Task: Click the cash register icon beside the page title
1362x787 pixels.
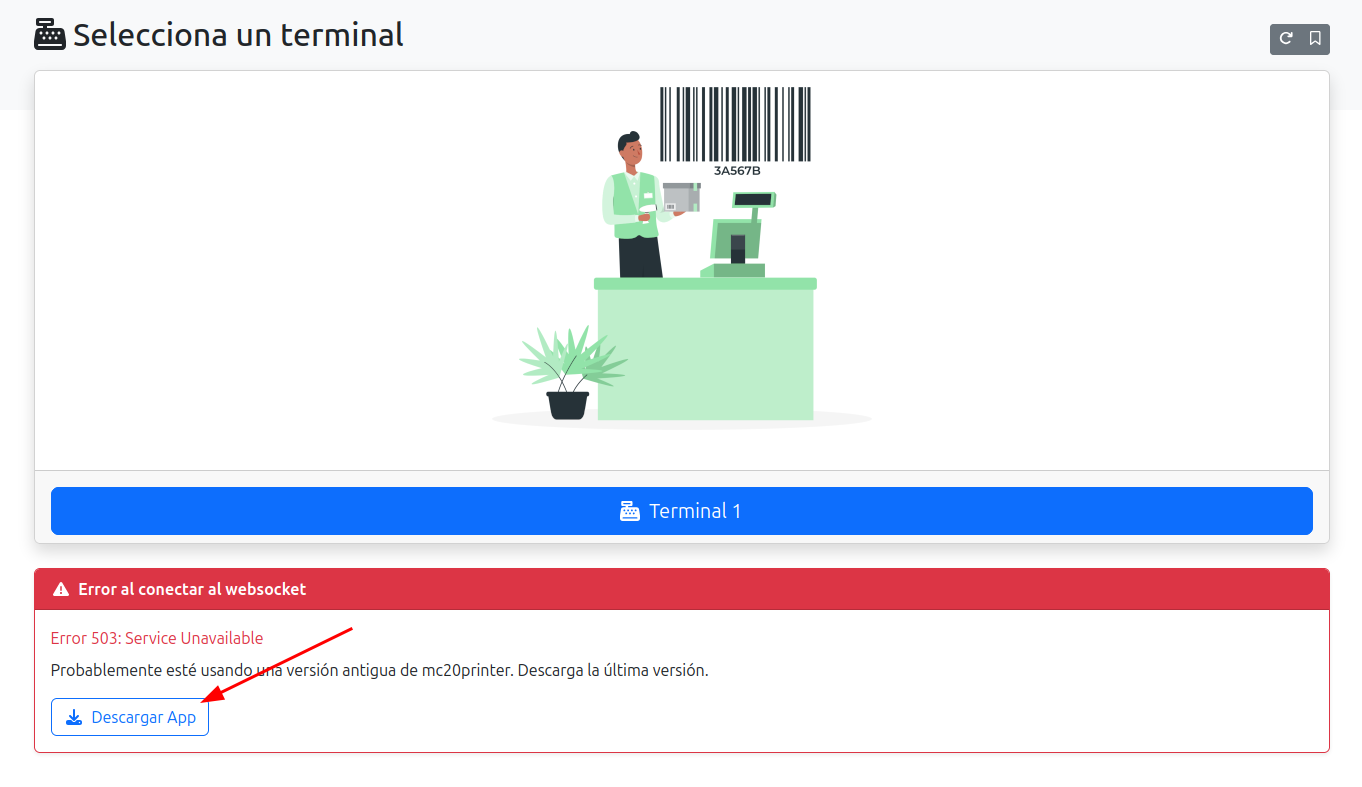Action: 50,35
